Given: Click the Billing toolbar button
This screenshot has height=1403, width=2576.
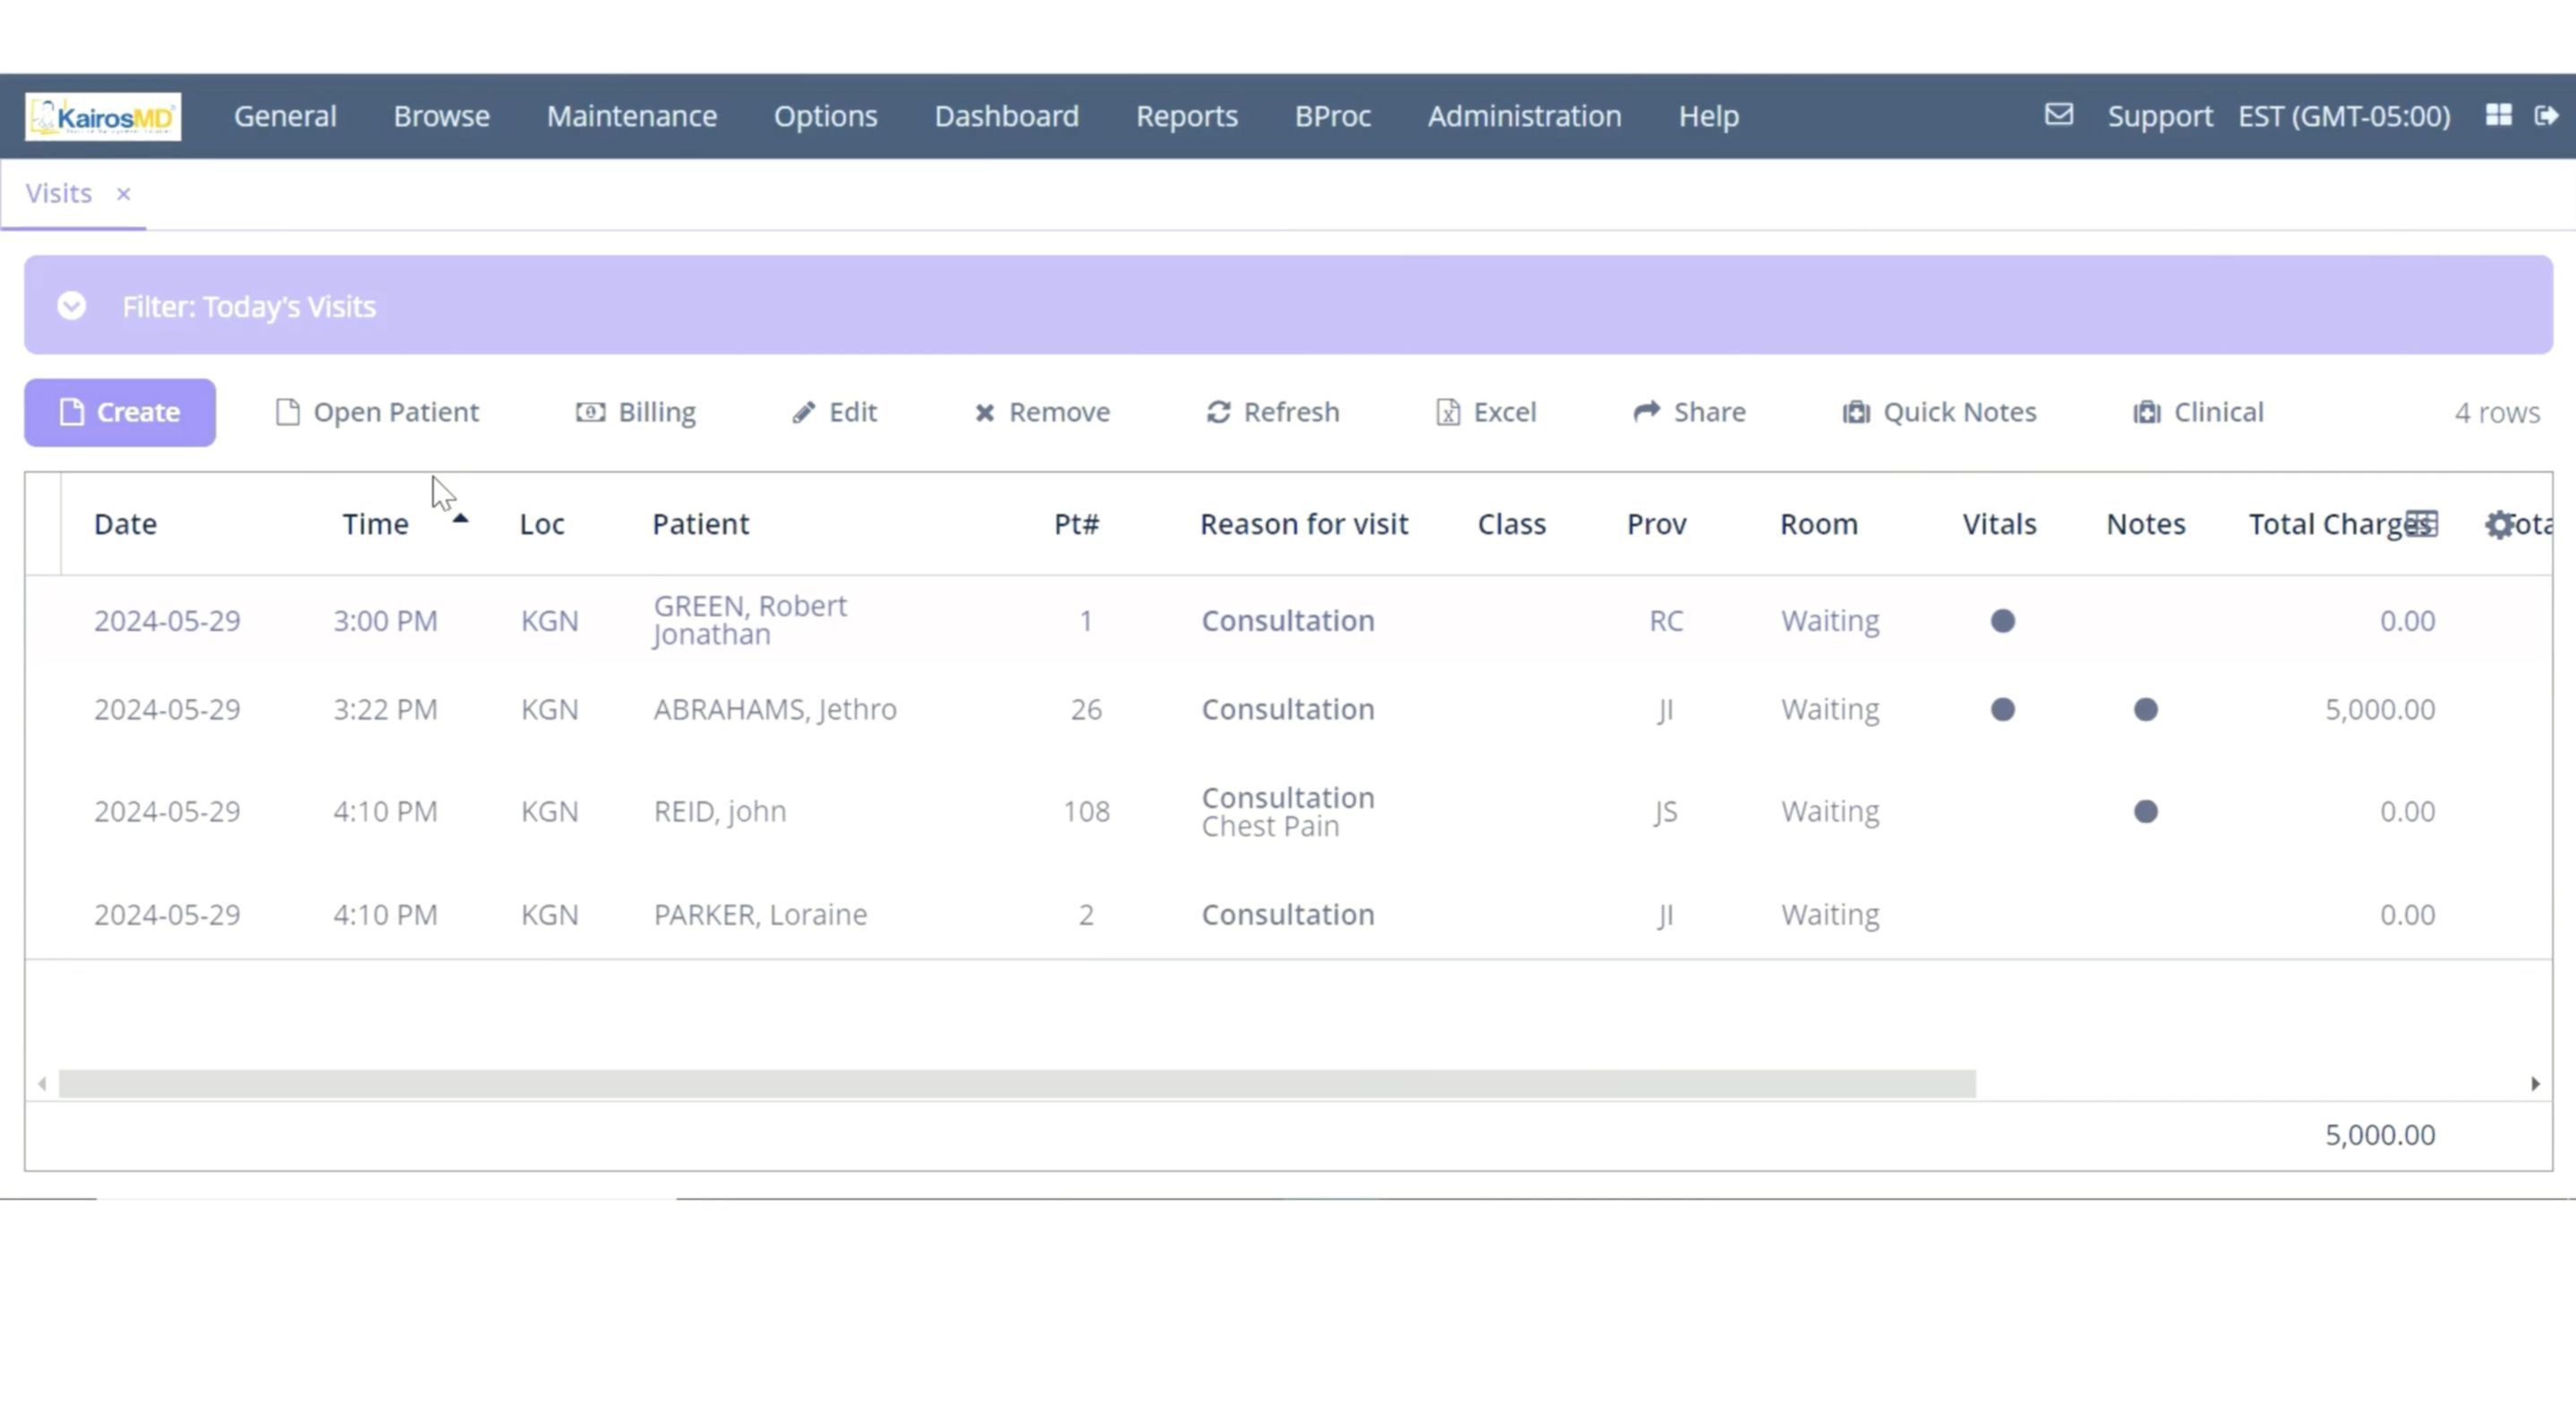Looking at the screenshot, I should coord(636,412).
